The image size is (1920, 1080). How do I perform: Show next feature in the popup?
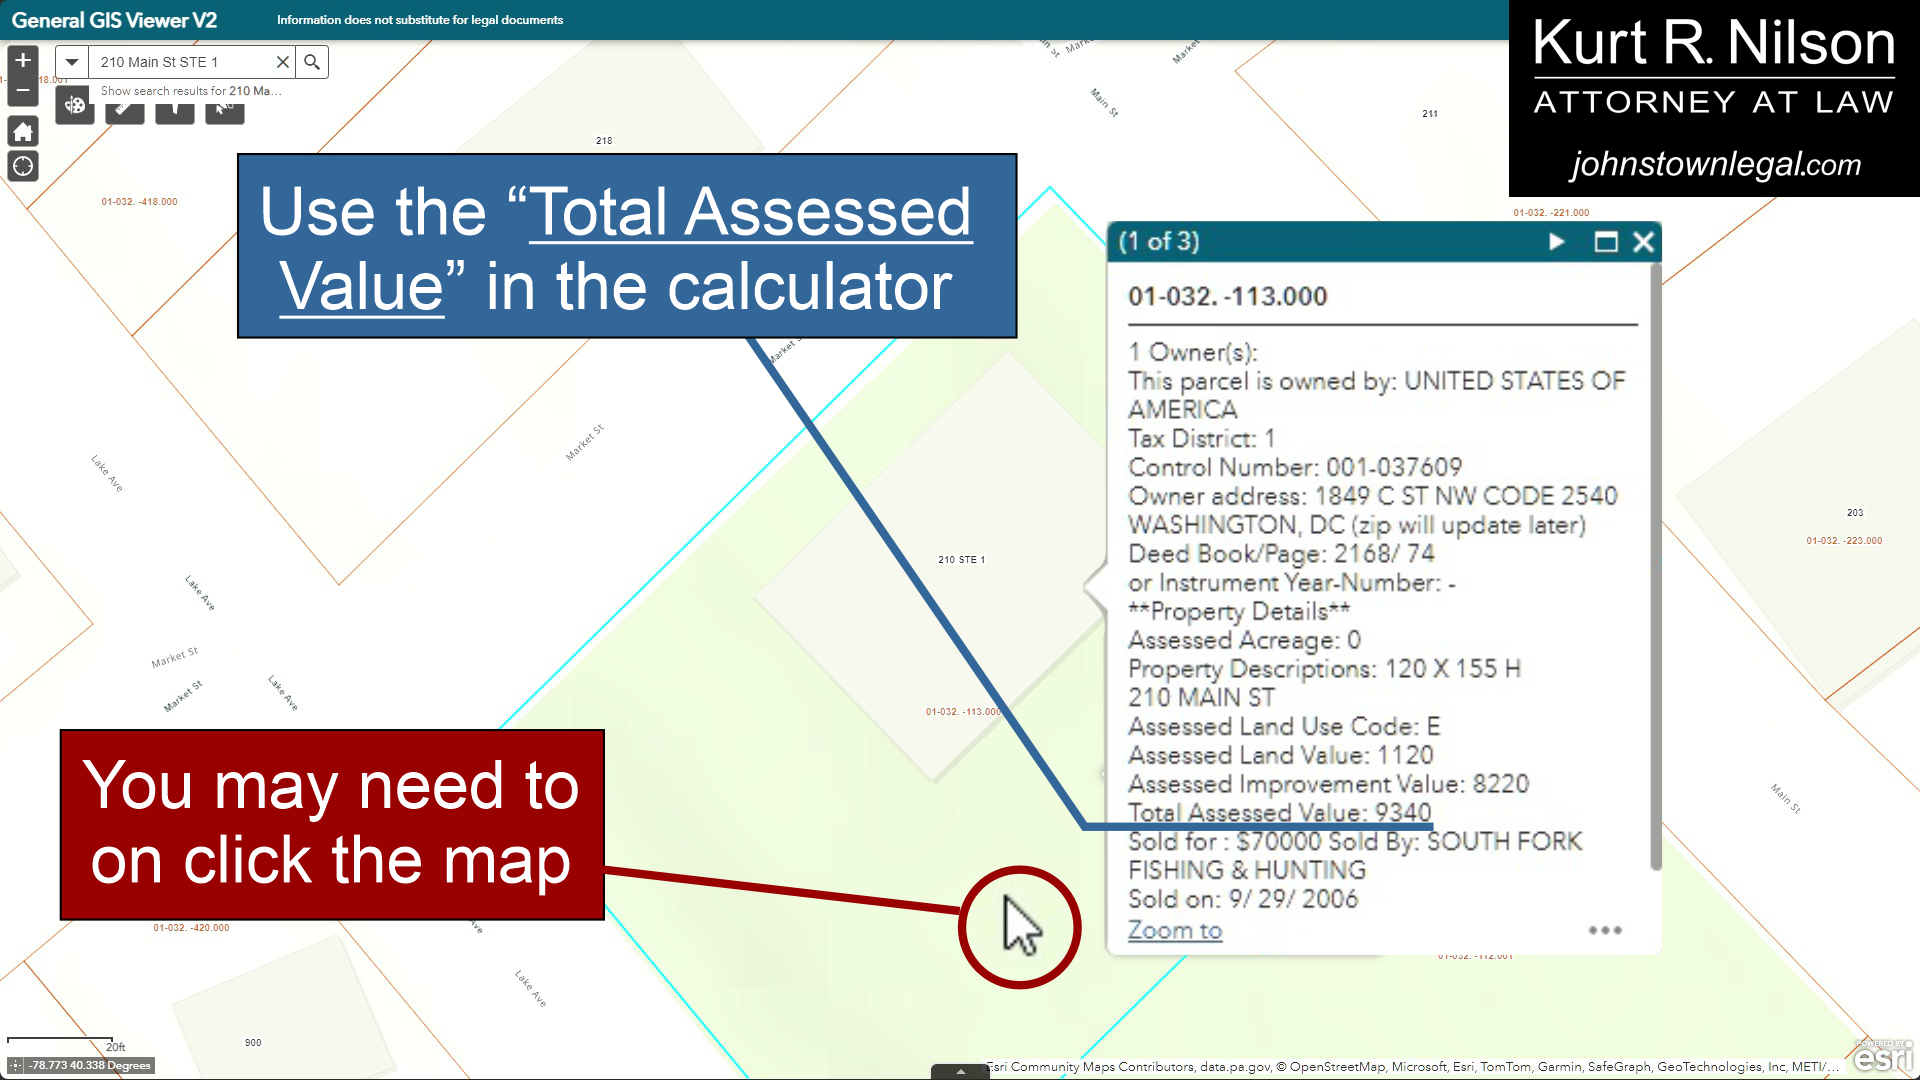1556,242
